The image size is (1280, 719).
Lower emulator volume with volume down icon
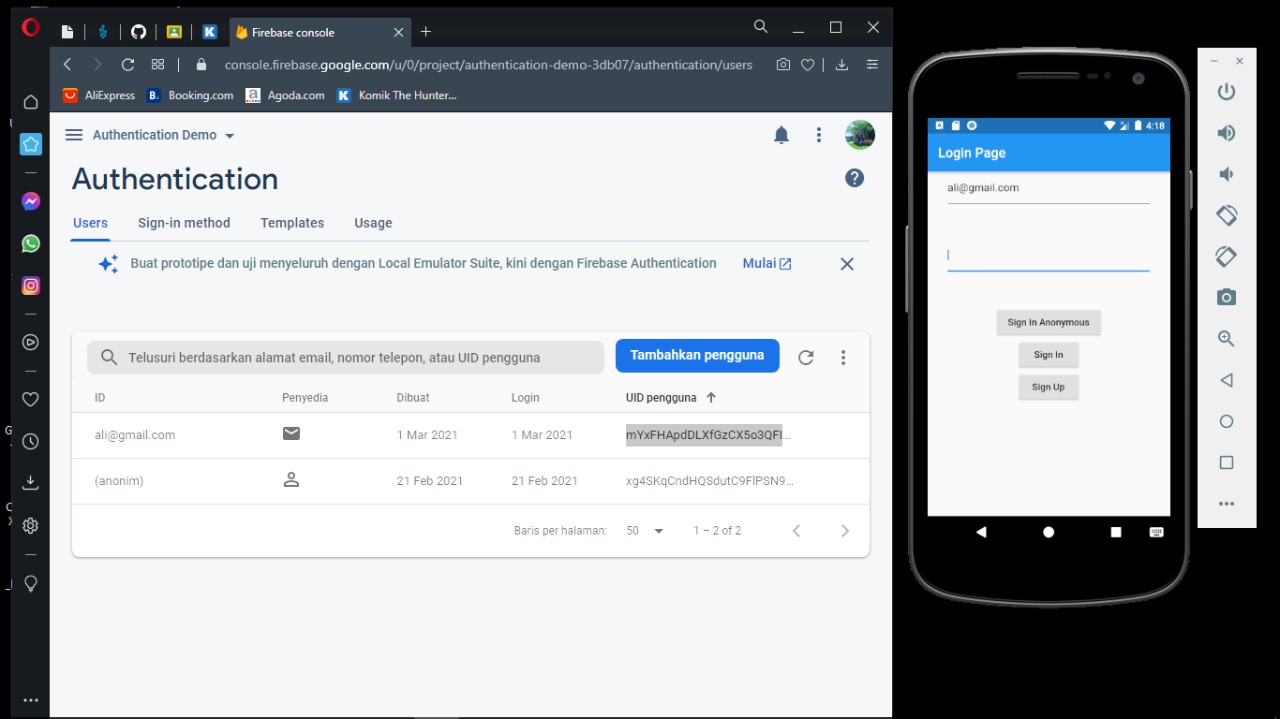click(x=1225, y=174)
